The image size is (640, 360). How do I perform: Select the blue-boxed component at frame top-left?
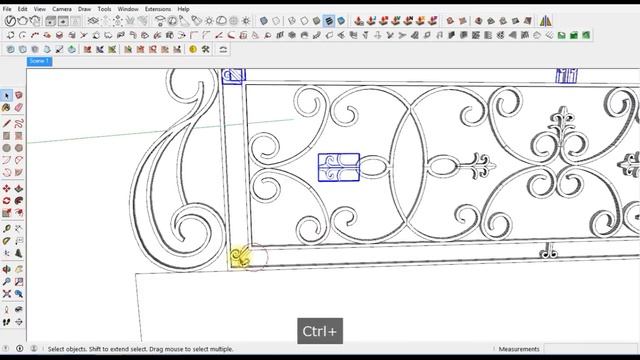233,76
